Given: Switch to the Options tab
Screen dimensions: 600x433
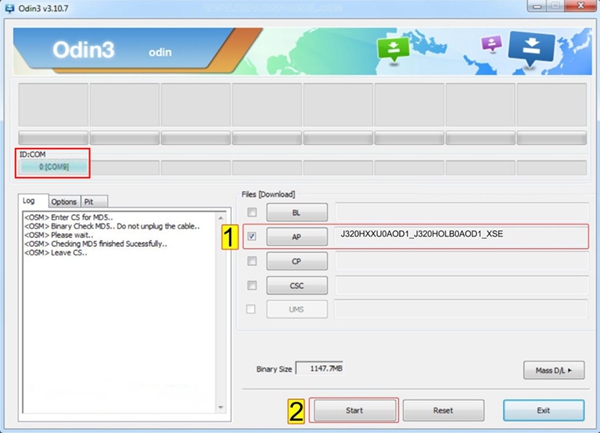Looking at the screenshot, I should click(64, 202).
